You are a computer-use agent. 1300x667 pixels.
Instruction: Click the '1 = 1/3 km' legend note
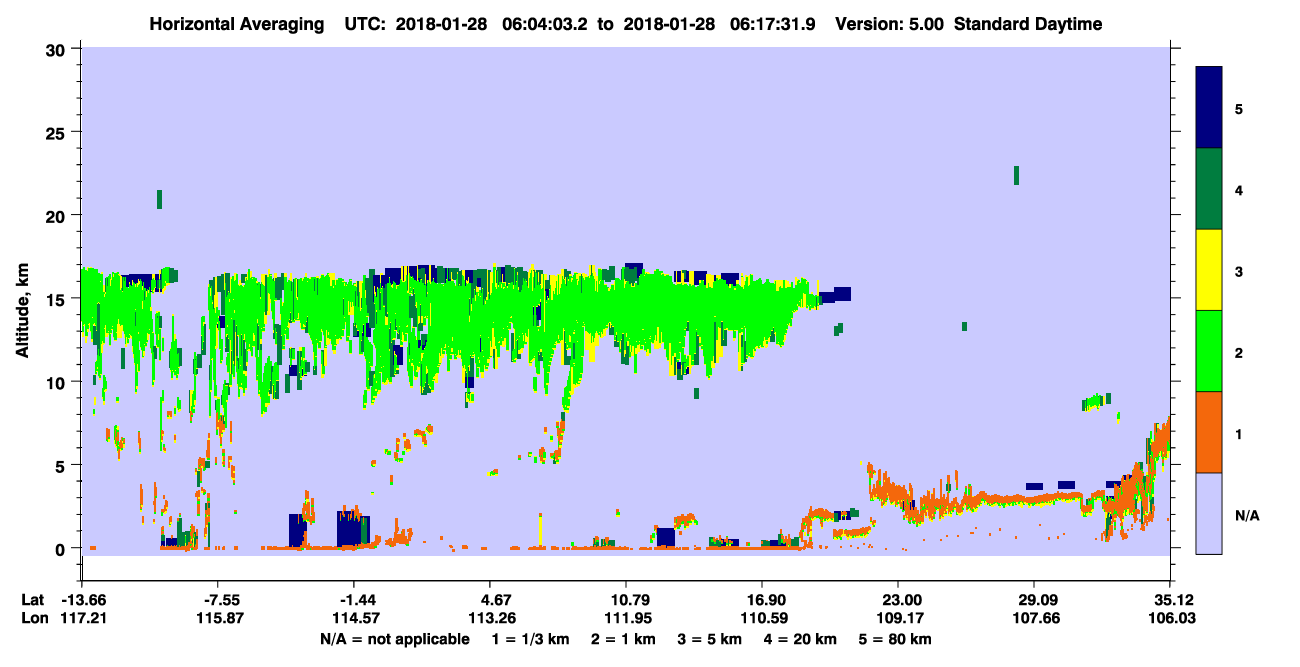click(533, 639)
